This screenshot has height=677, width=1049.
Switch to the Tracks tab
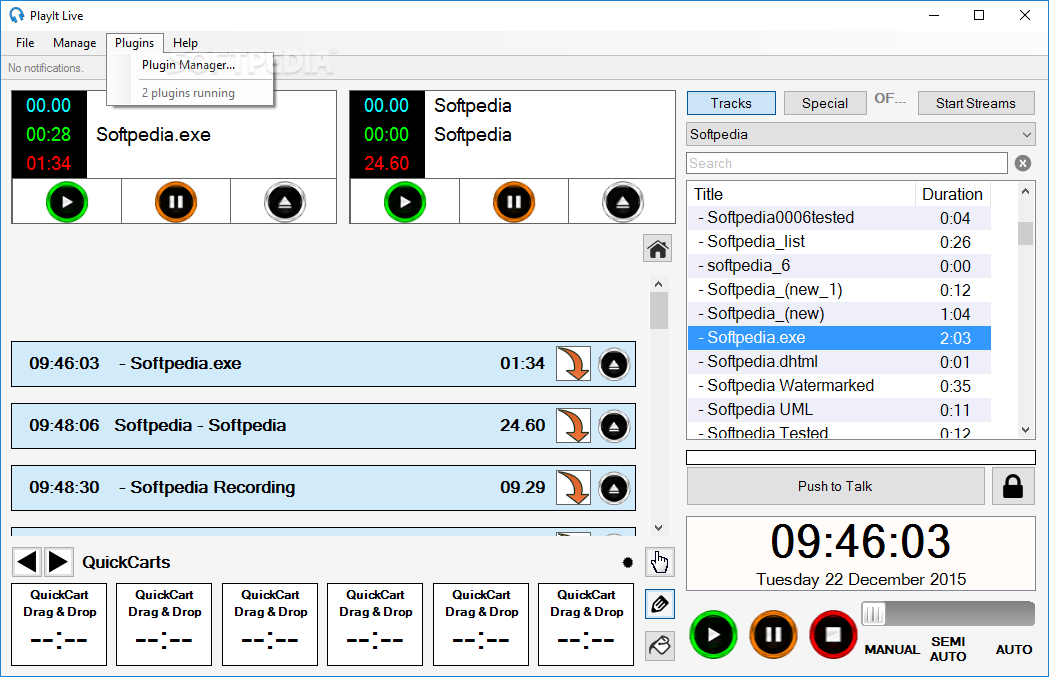731,103
